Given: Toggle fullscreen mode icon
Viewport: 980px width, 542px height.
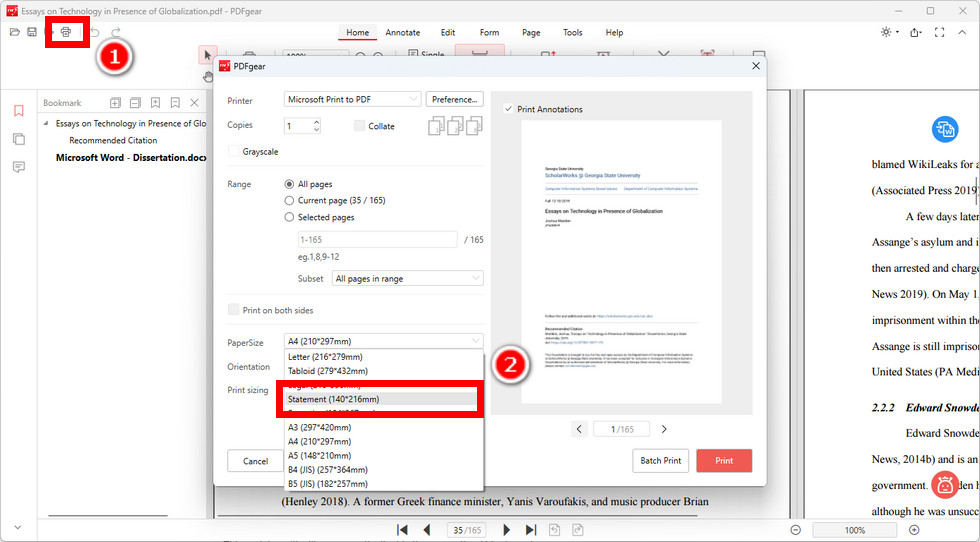Looking at the screenshot, I should coord(939,32).
